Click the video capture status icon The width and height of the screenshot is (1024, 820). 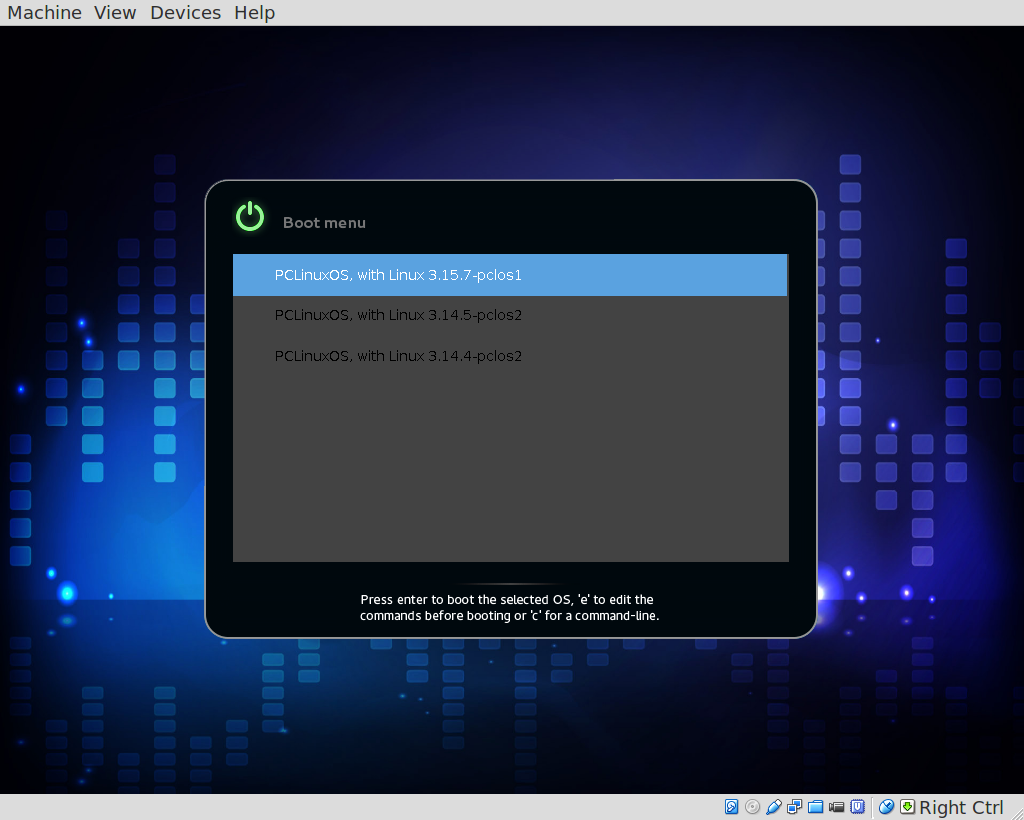tap(836, 807)
